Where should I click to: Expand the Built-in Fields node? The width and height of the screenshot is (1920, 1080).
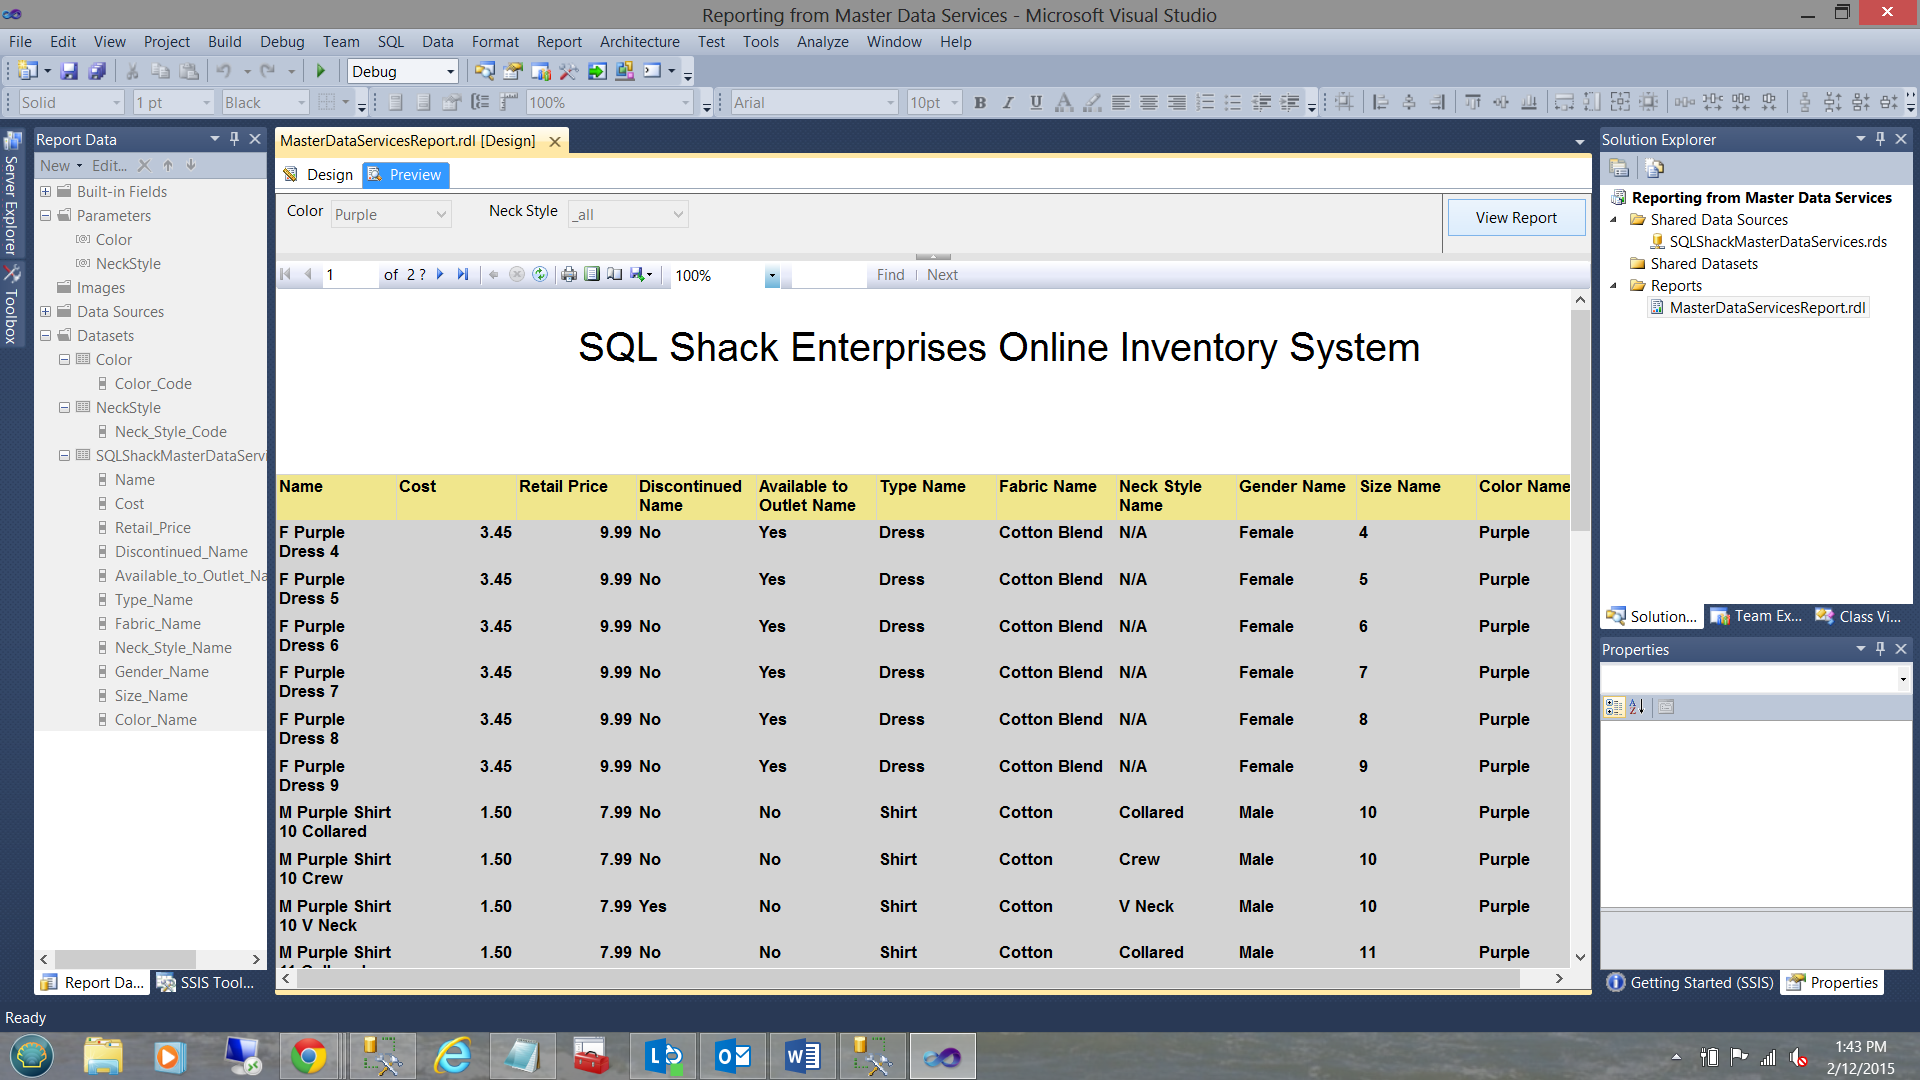click(45, 192)
